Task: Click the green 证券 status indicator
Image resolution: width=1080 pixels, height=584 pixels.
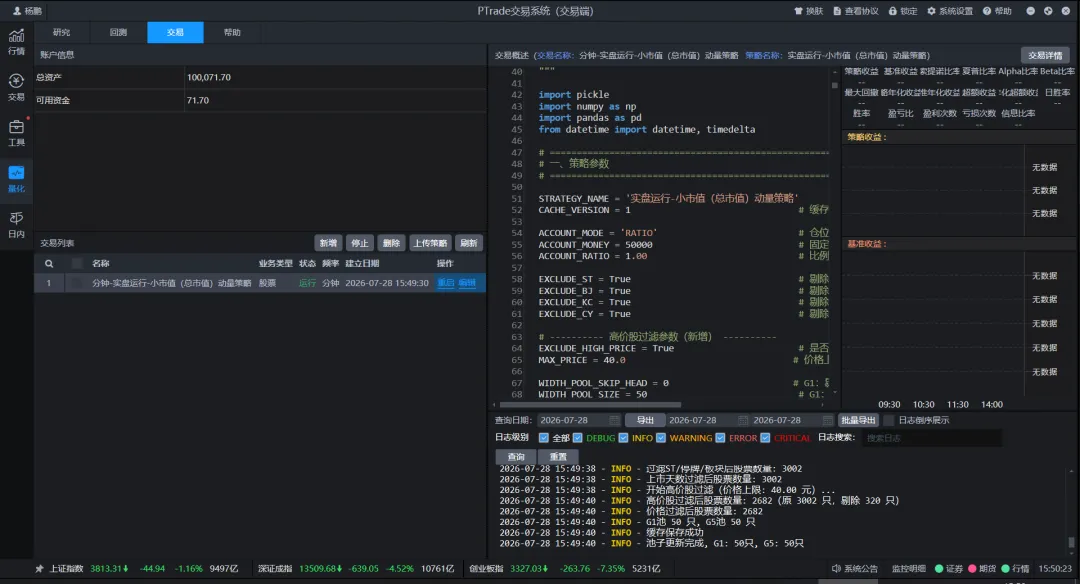Action: (938, 569)
